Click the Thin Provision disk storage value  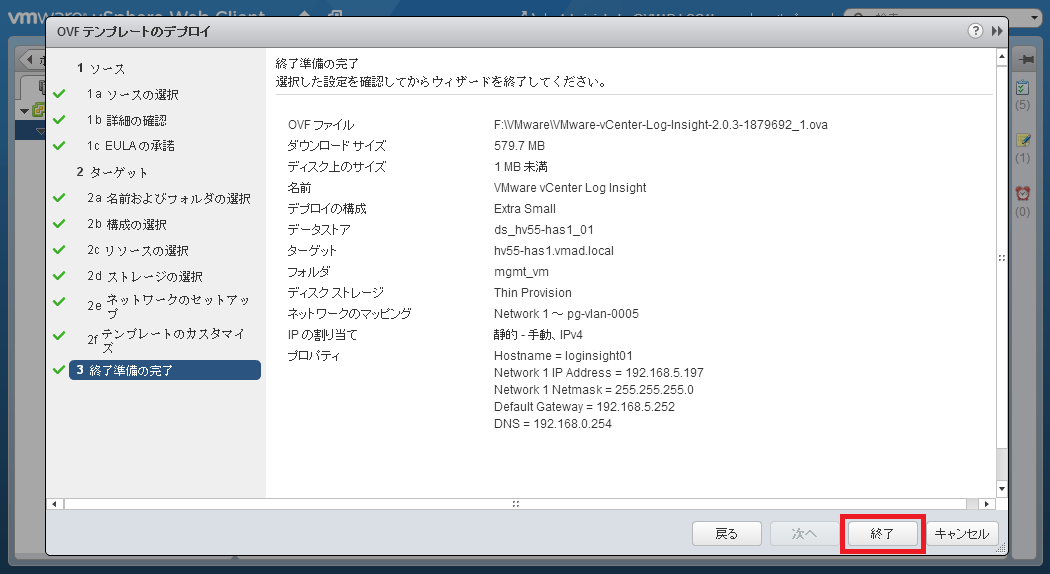point(533,293)
